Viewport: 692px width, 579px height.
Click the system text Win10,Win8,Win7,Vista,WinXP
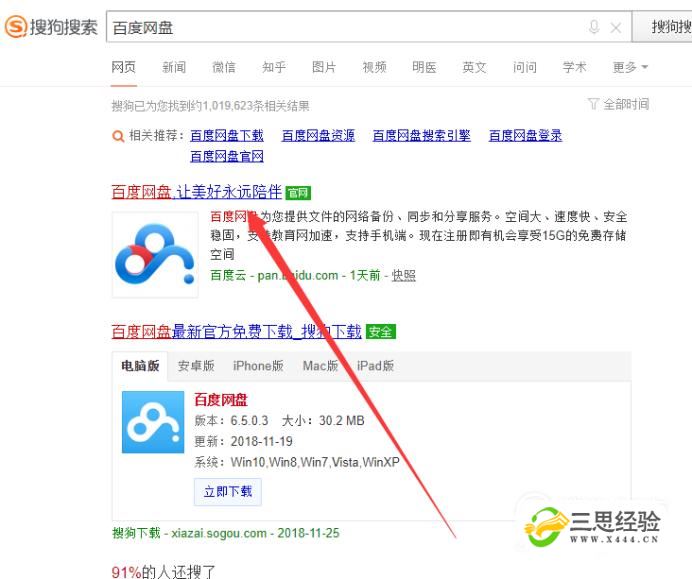click(315, 462)
